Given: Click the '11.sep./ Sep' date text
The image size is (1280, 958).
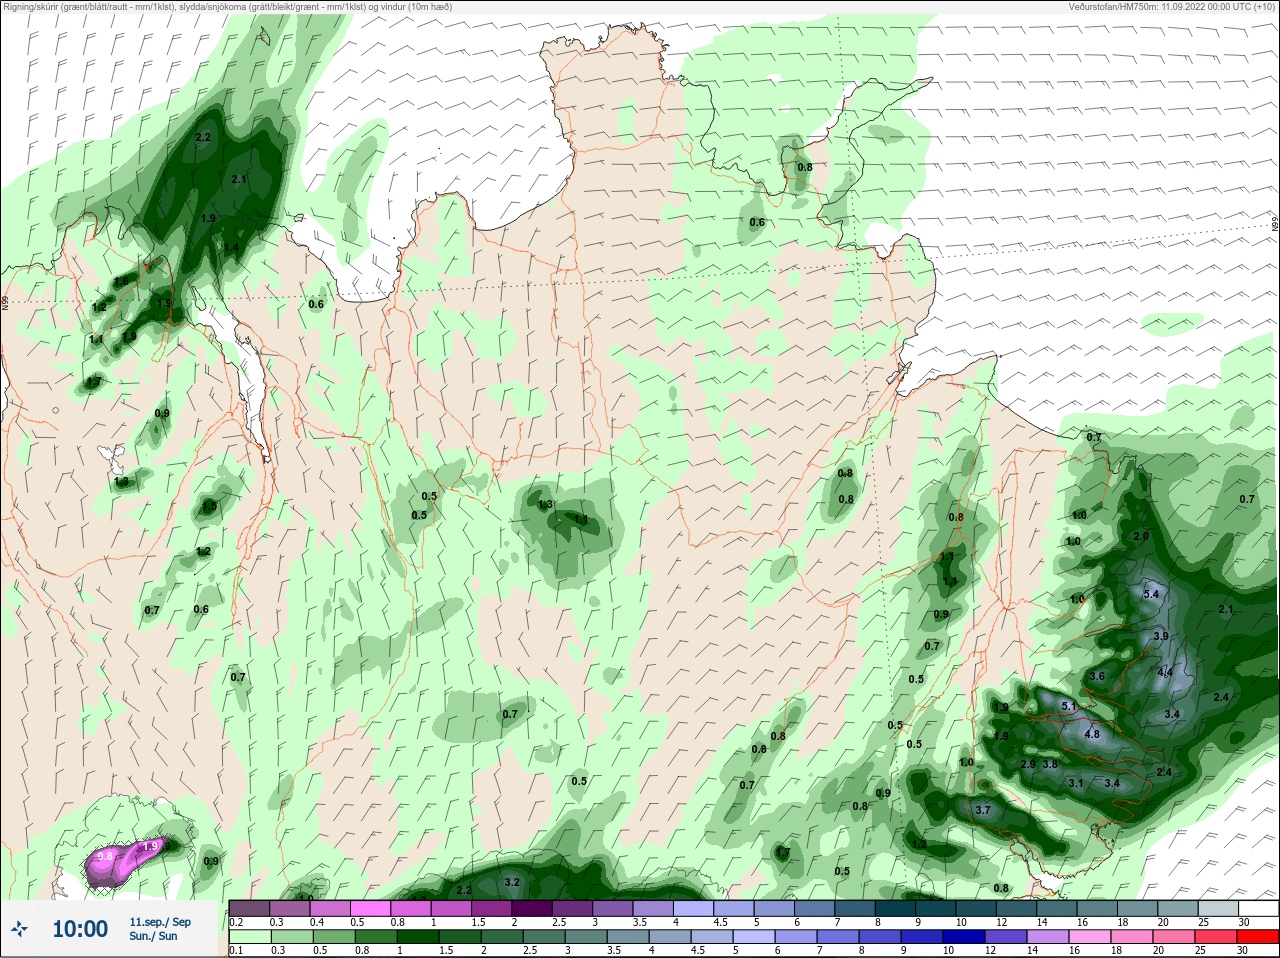Looking at the screenshot, I should click(160, 922).
